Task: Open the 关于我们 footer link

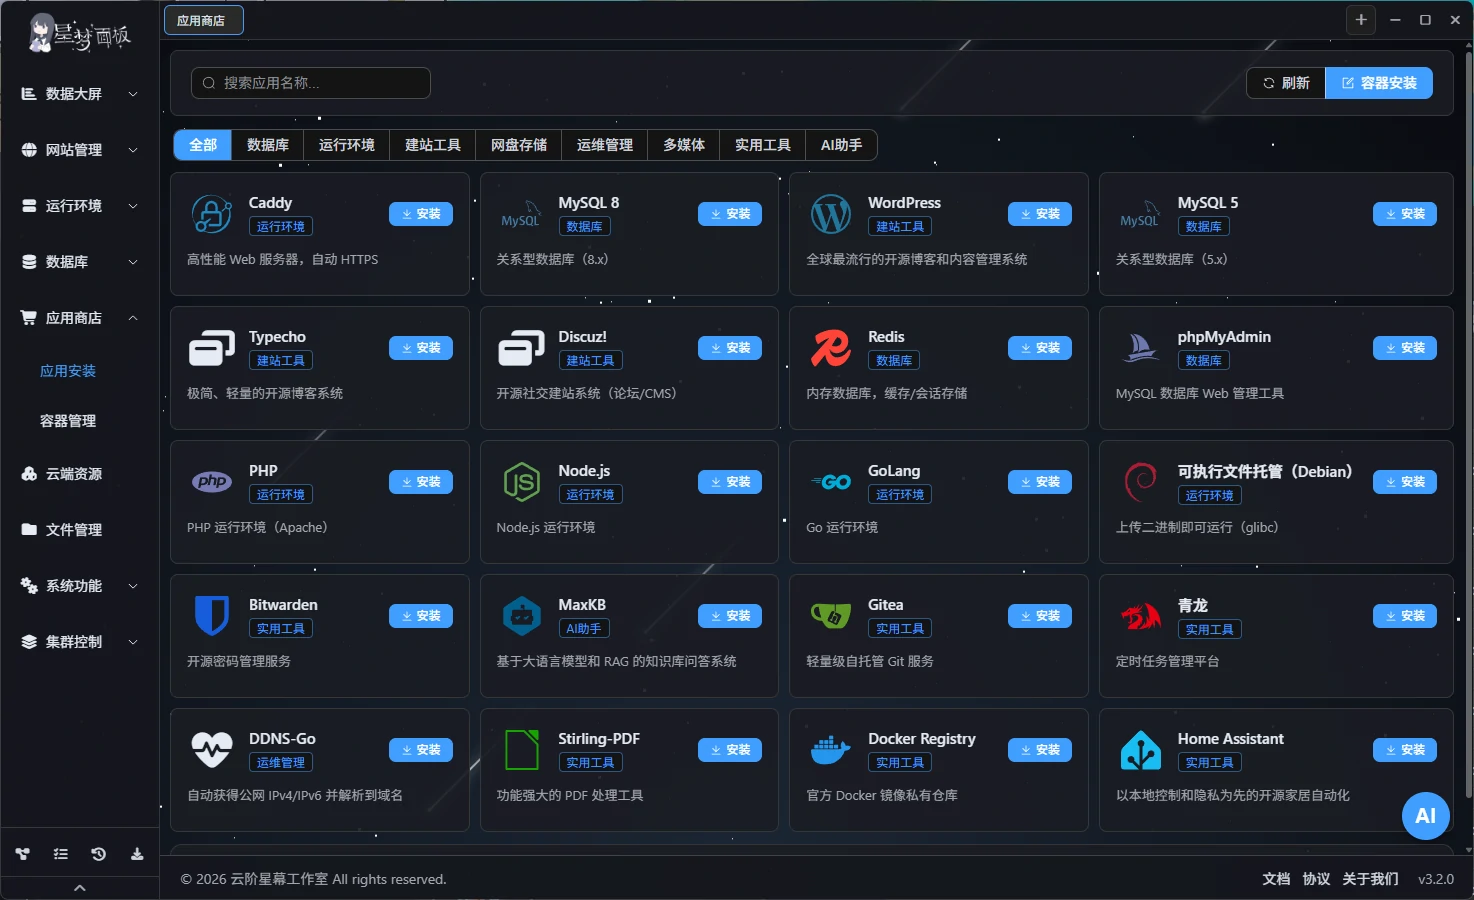Action: point(1370,879)
